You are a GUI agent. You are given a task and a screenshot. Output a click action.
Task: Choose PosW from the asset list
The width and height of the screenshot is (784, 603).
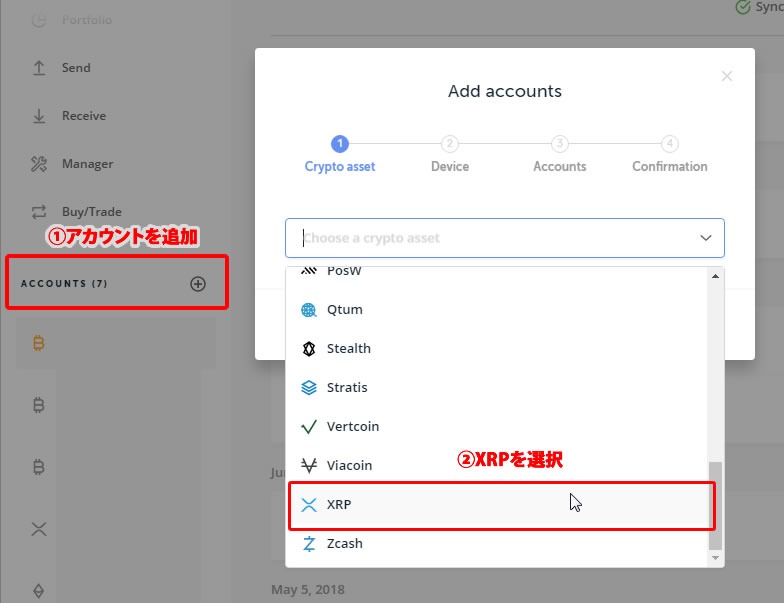[496, 270]
